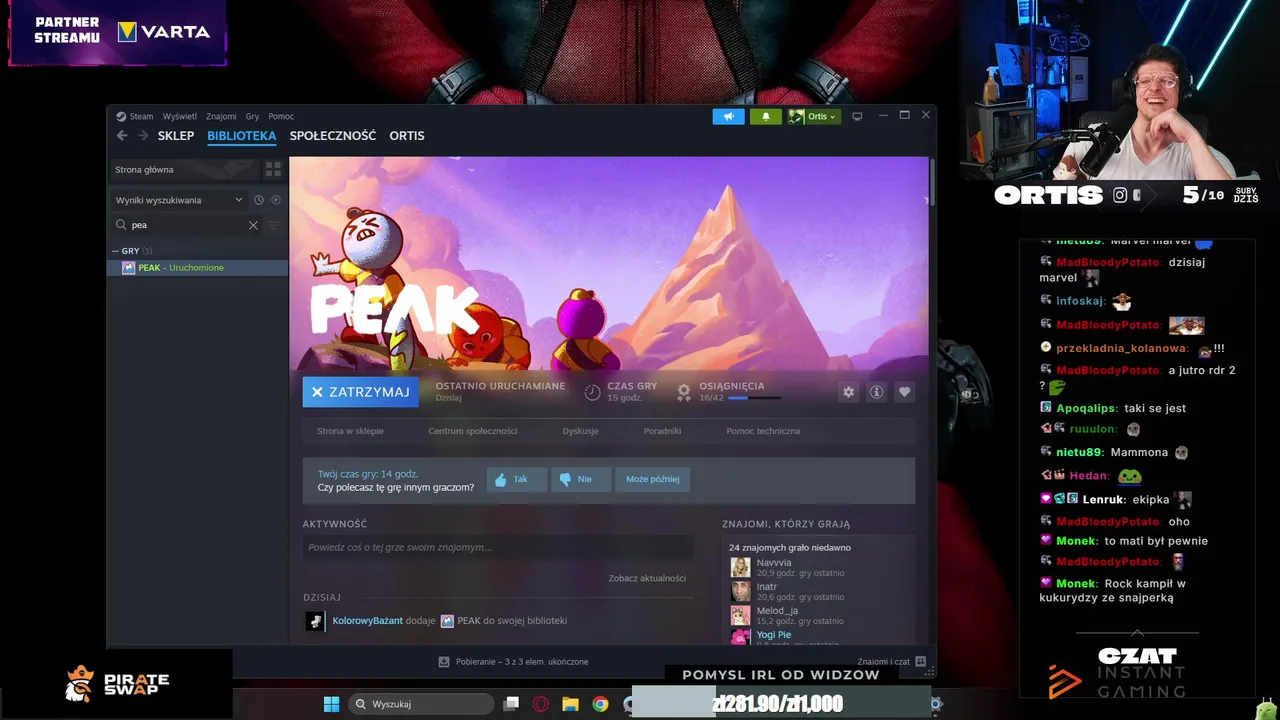Switch to the BIBLIOTEKA tab

(x=242, y=136)
